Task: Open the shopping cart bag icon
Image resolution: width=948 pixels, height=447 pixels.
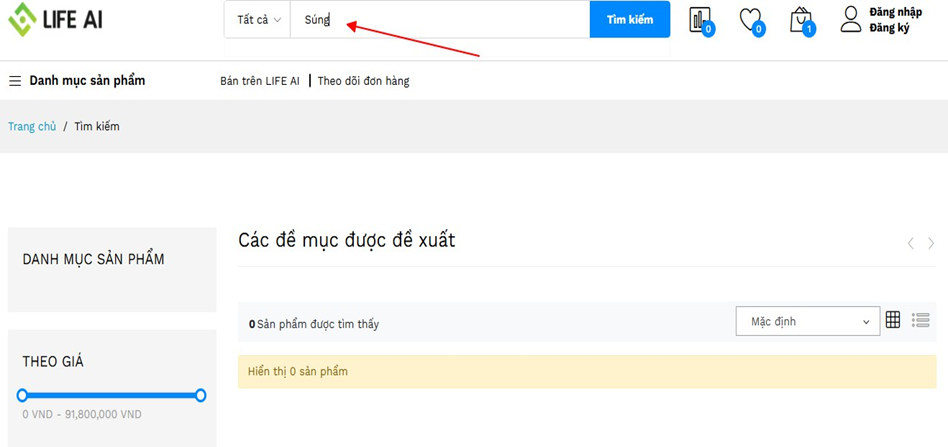Action: point(800,19)
